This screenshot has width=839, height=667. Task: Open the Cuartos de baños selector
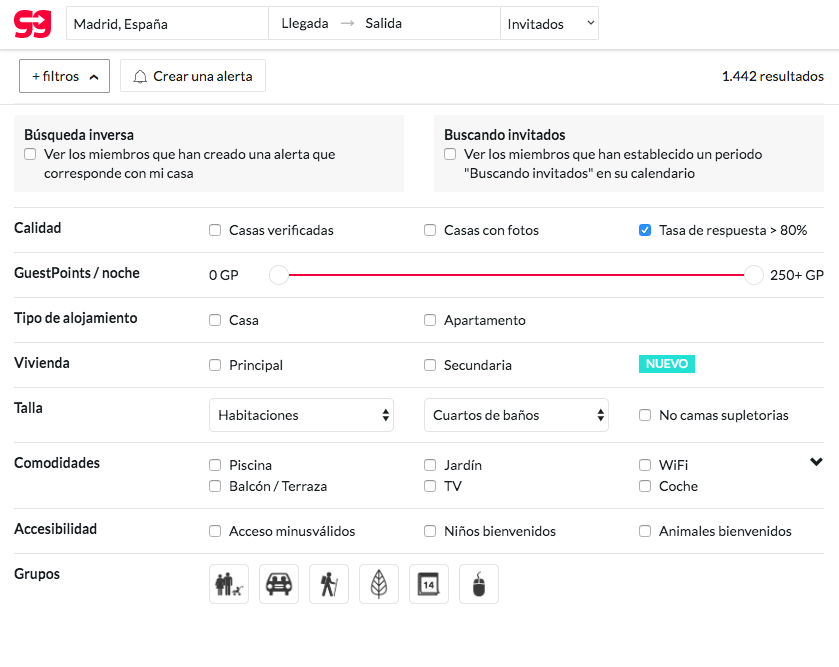(516, 414)
